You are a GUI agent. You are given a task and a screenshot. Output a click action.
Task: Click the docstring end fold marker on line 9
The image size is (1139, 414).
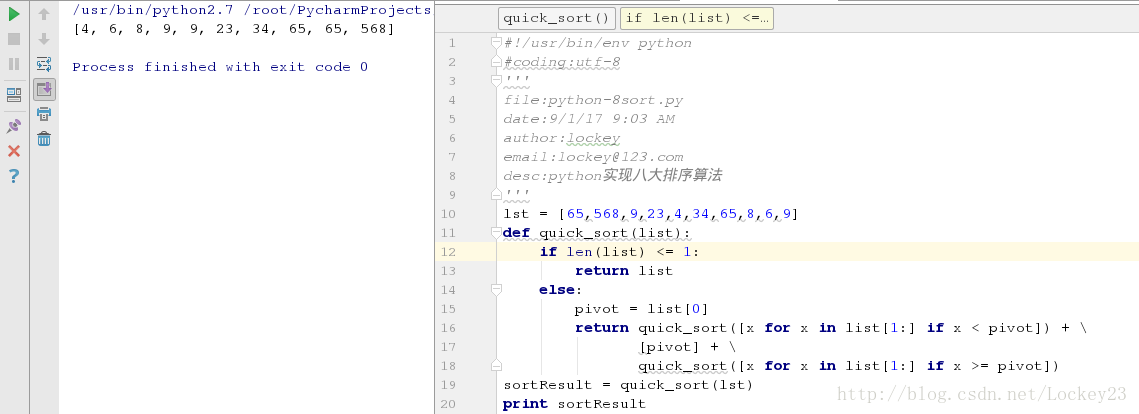[496, 194]
